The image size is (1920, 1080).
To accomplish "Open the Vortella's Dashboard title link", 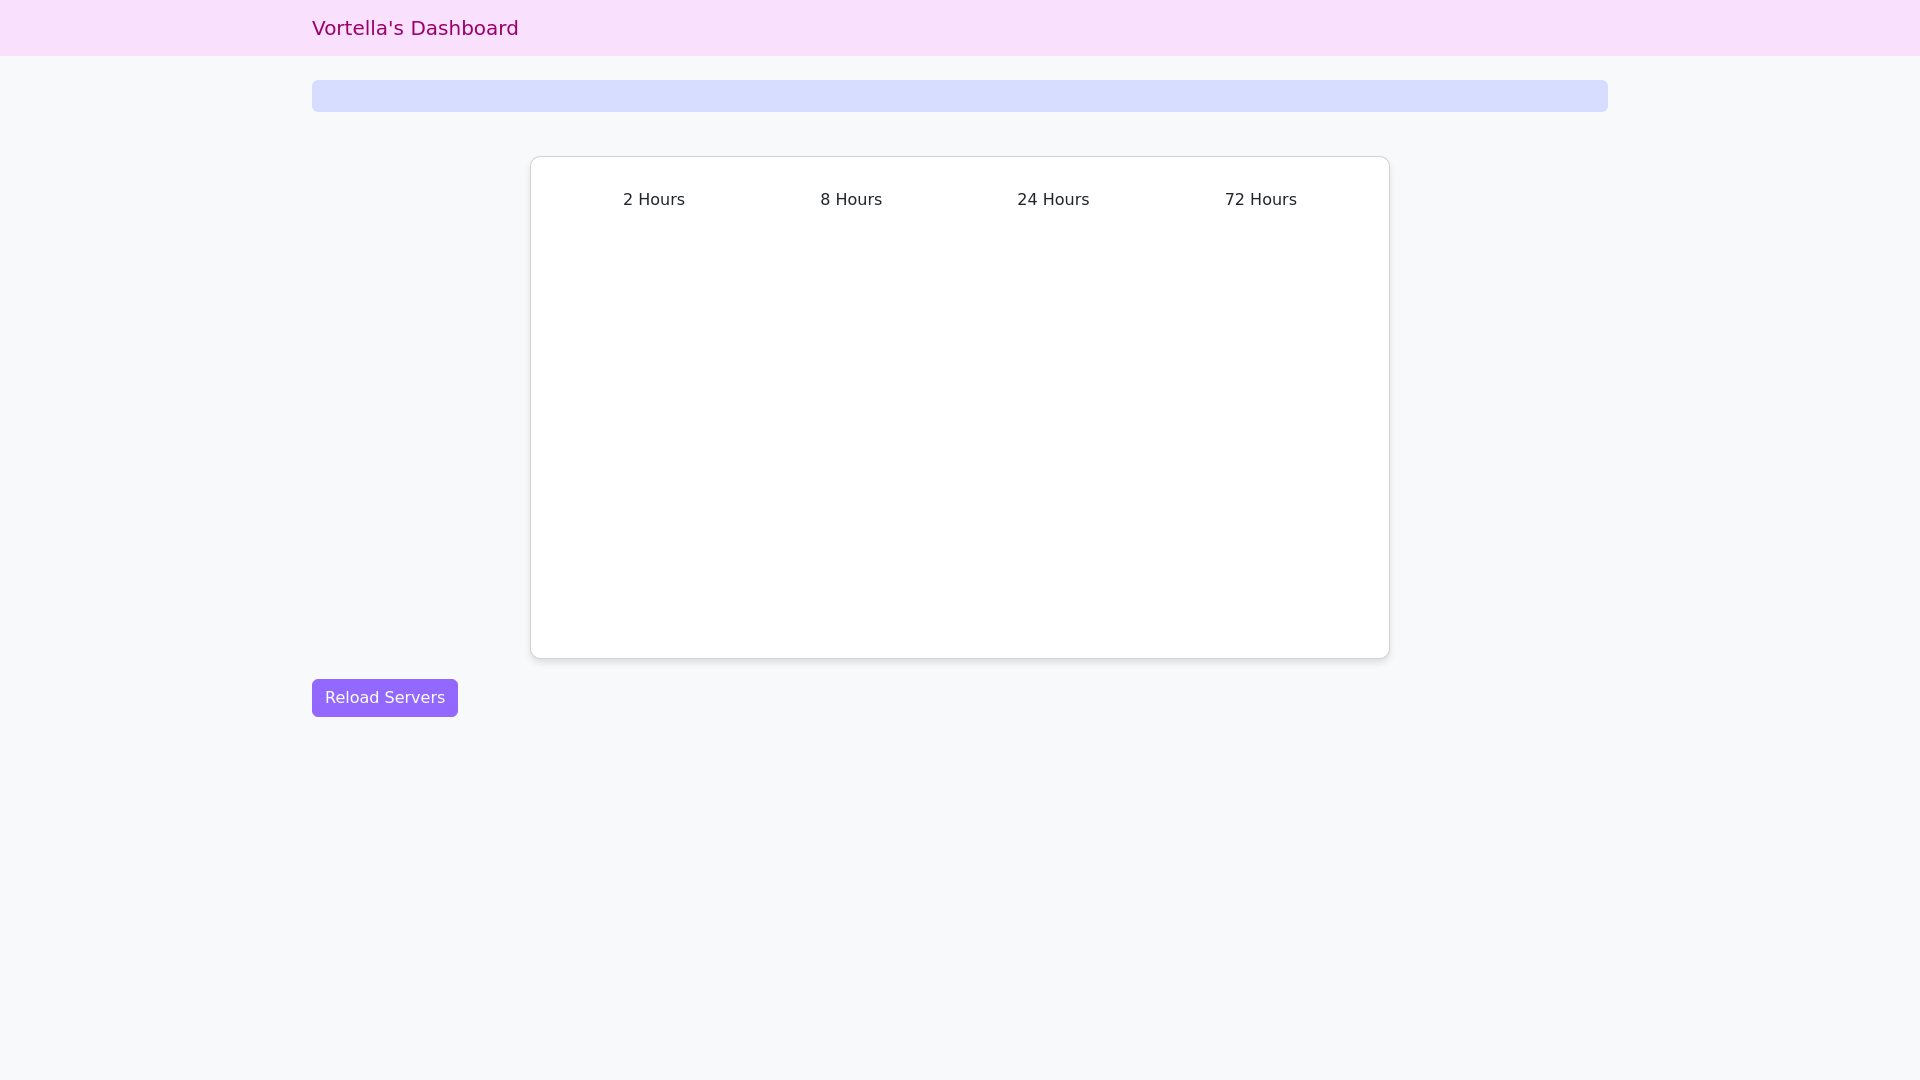I will 415,28.
